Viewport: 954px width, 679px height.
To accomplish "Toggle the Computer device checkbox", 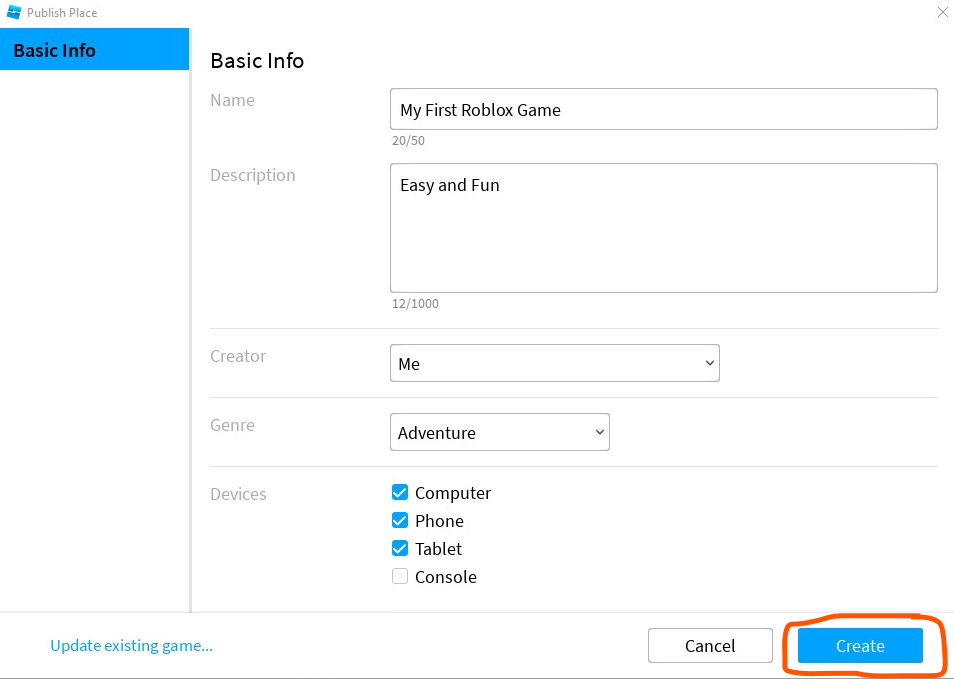I will click(400, 492).
